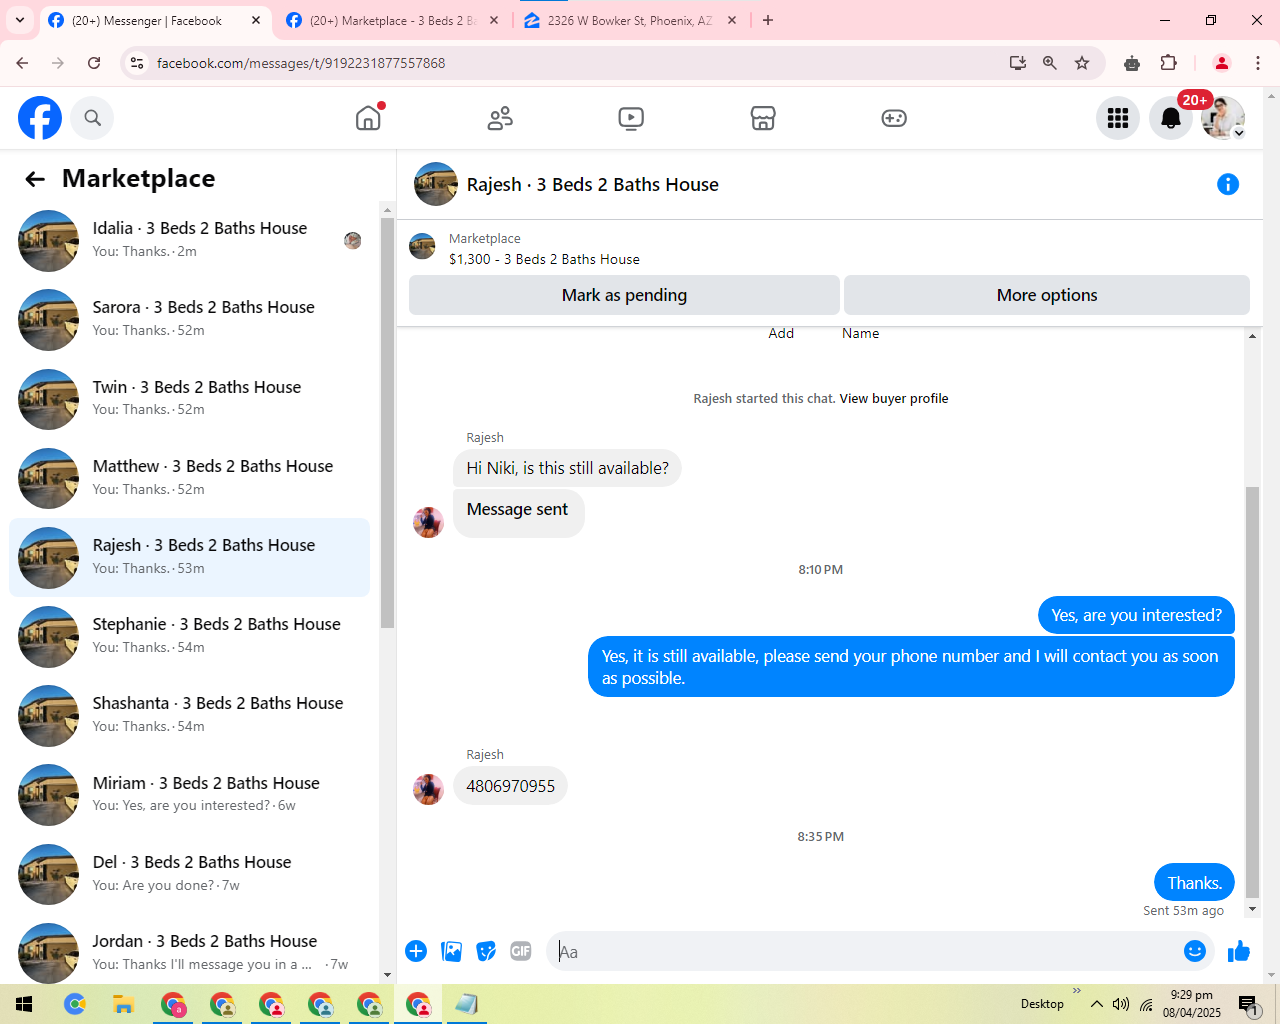Go back using Marketplace back arrow
The height and width of the screenshot is (1024, 1280).
(35, 179)
